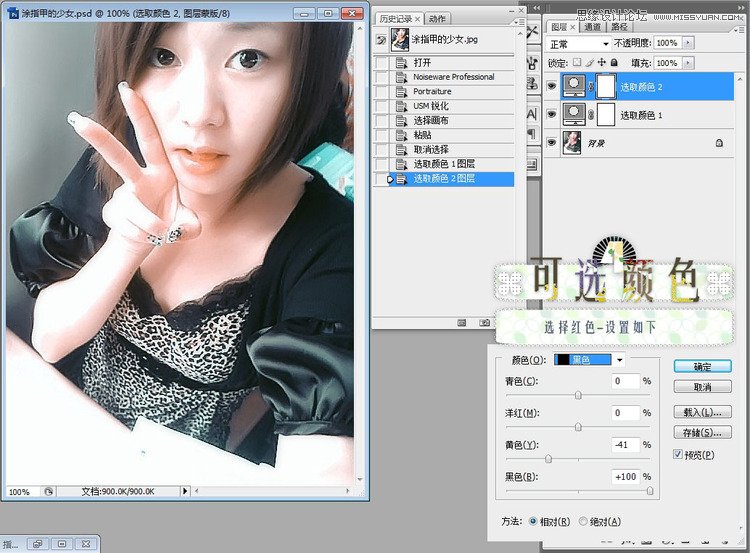
Task: Toggle lock position move icon
Action: (x=602, y=62)
